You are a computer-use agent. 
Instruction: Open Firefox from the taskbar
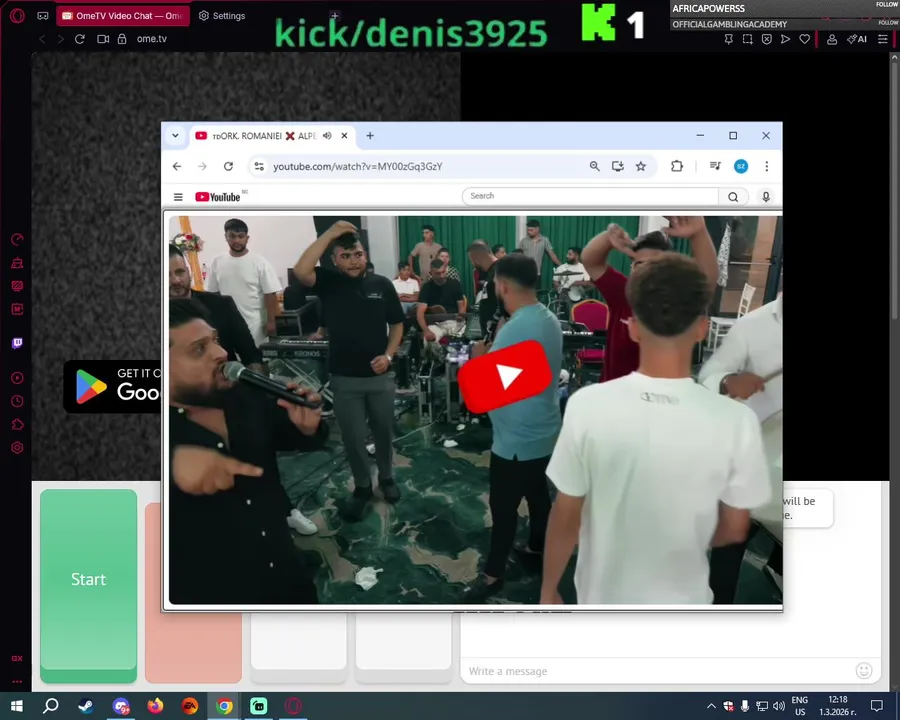[x=155, y=706]
